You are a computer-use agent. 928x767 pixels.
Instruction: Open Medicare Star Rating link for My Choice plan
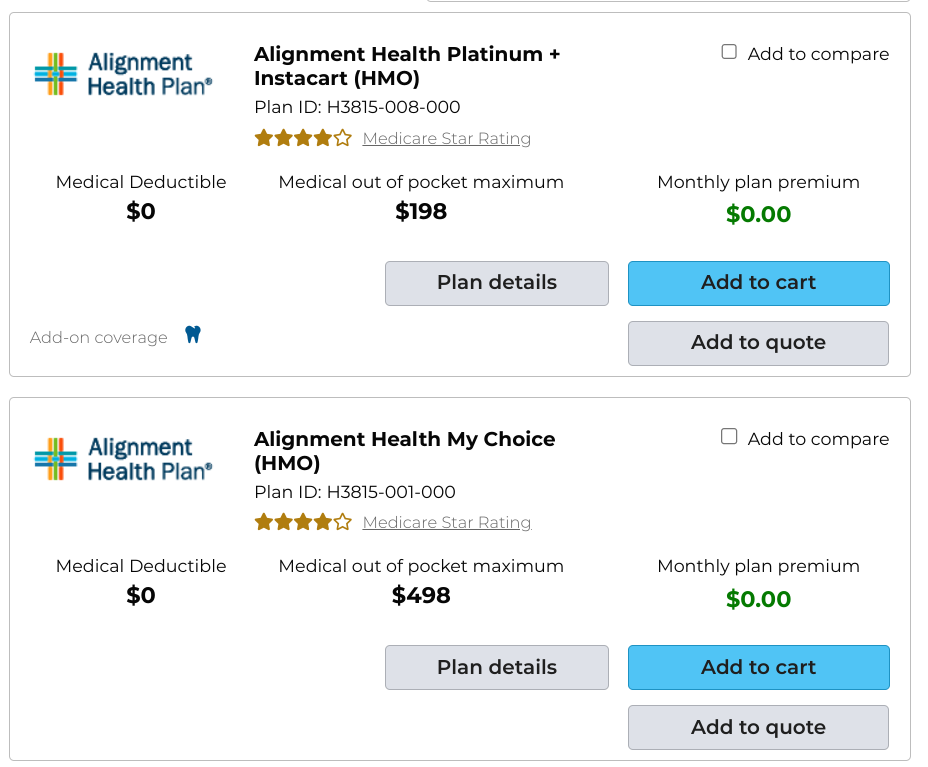(x=447, y=523)
